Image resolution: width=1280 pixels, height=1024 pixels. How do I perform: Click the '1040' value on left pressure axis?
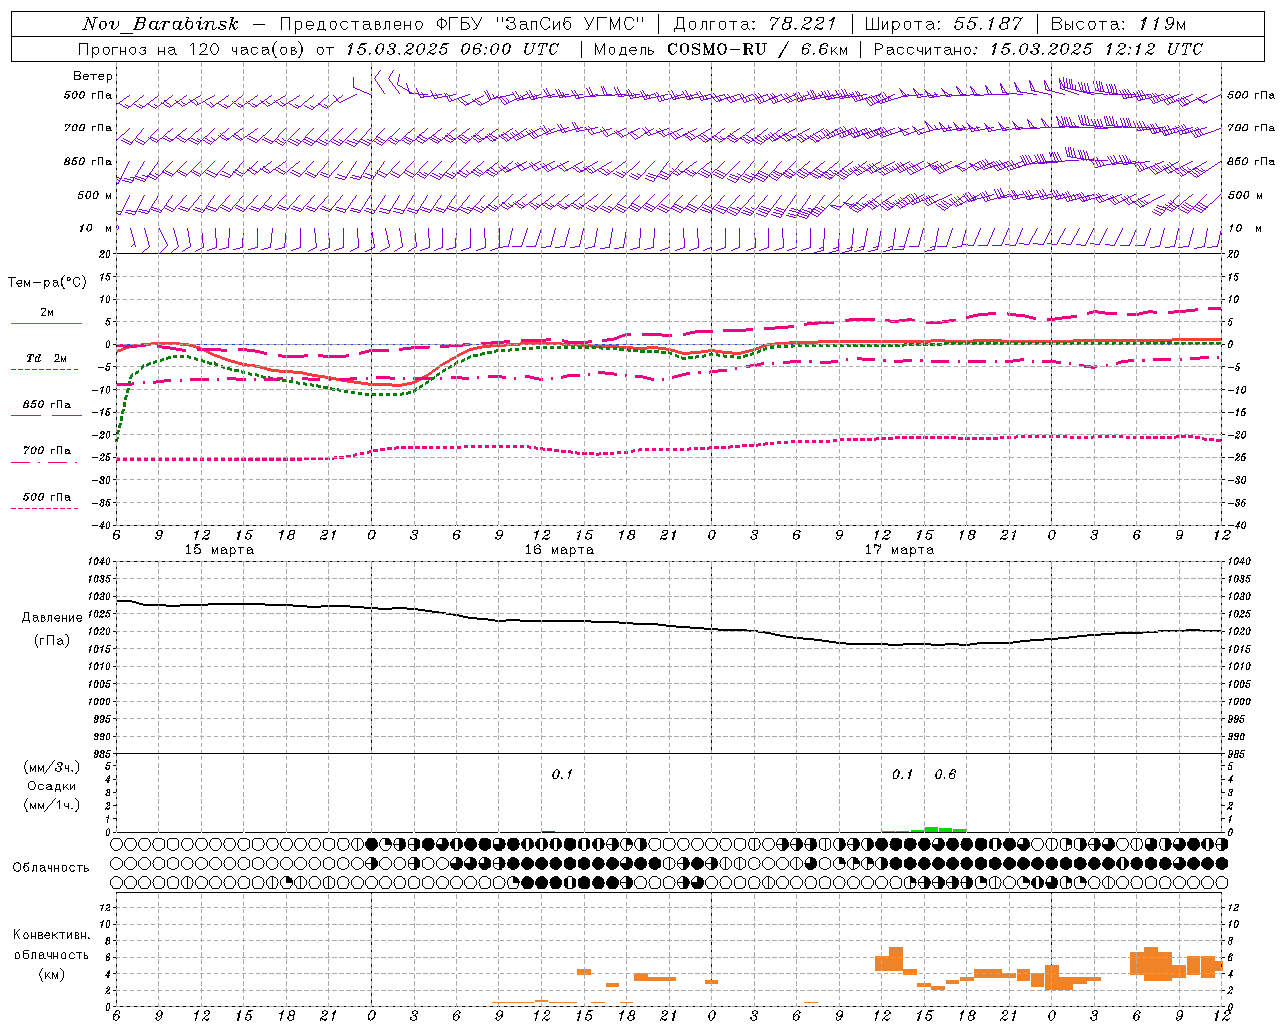pyautogui.click(x=101, y=562)
